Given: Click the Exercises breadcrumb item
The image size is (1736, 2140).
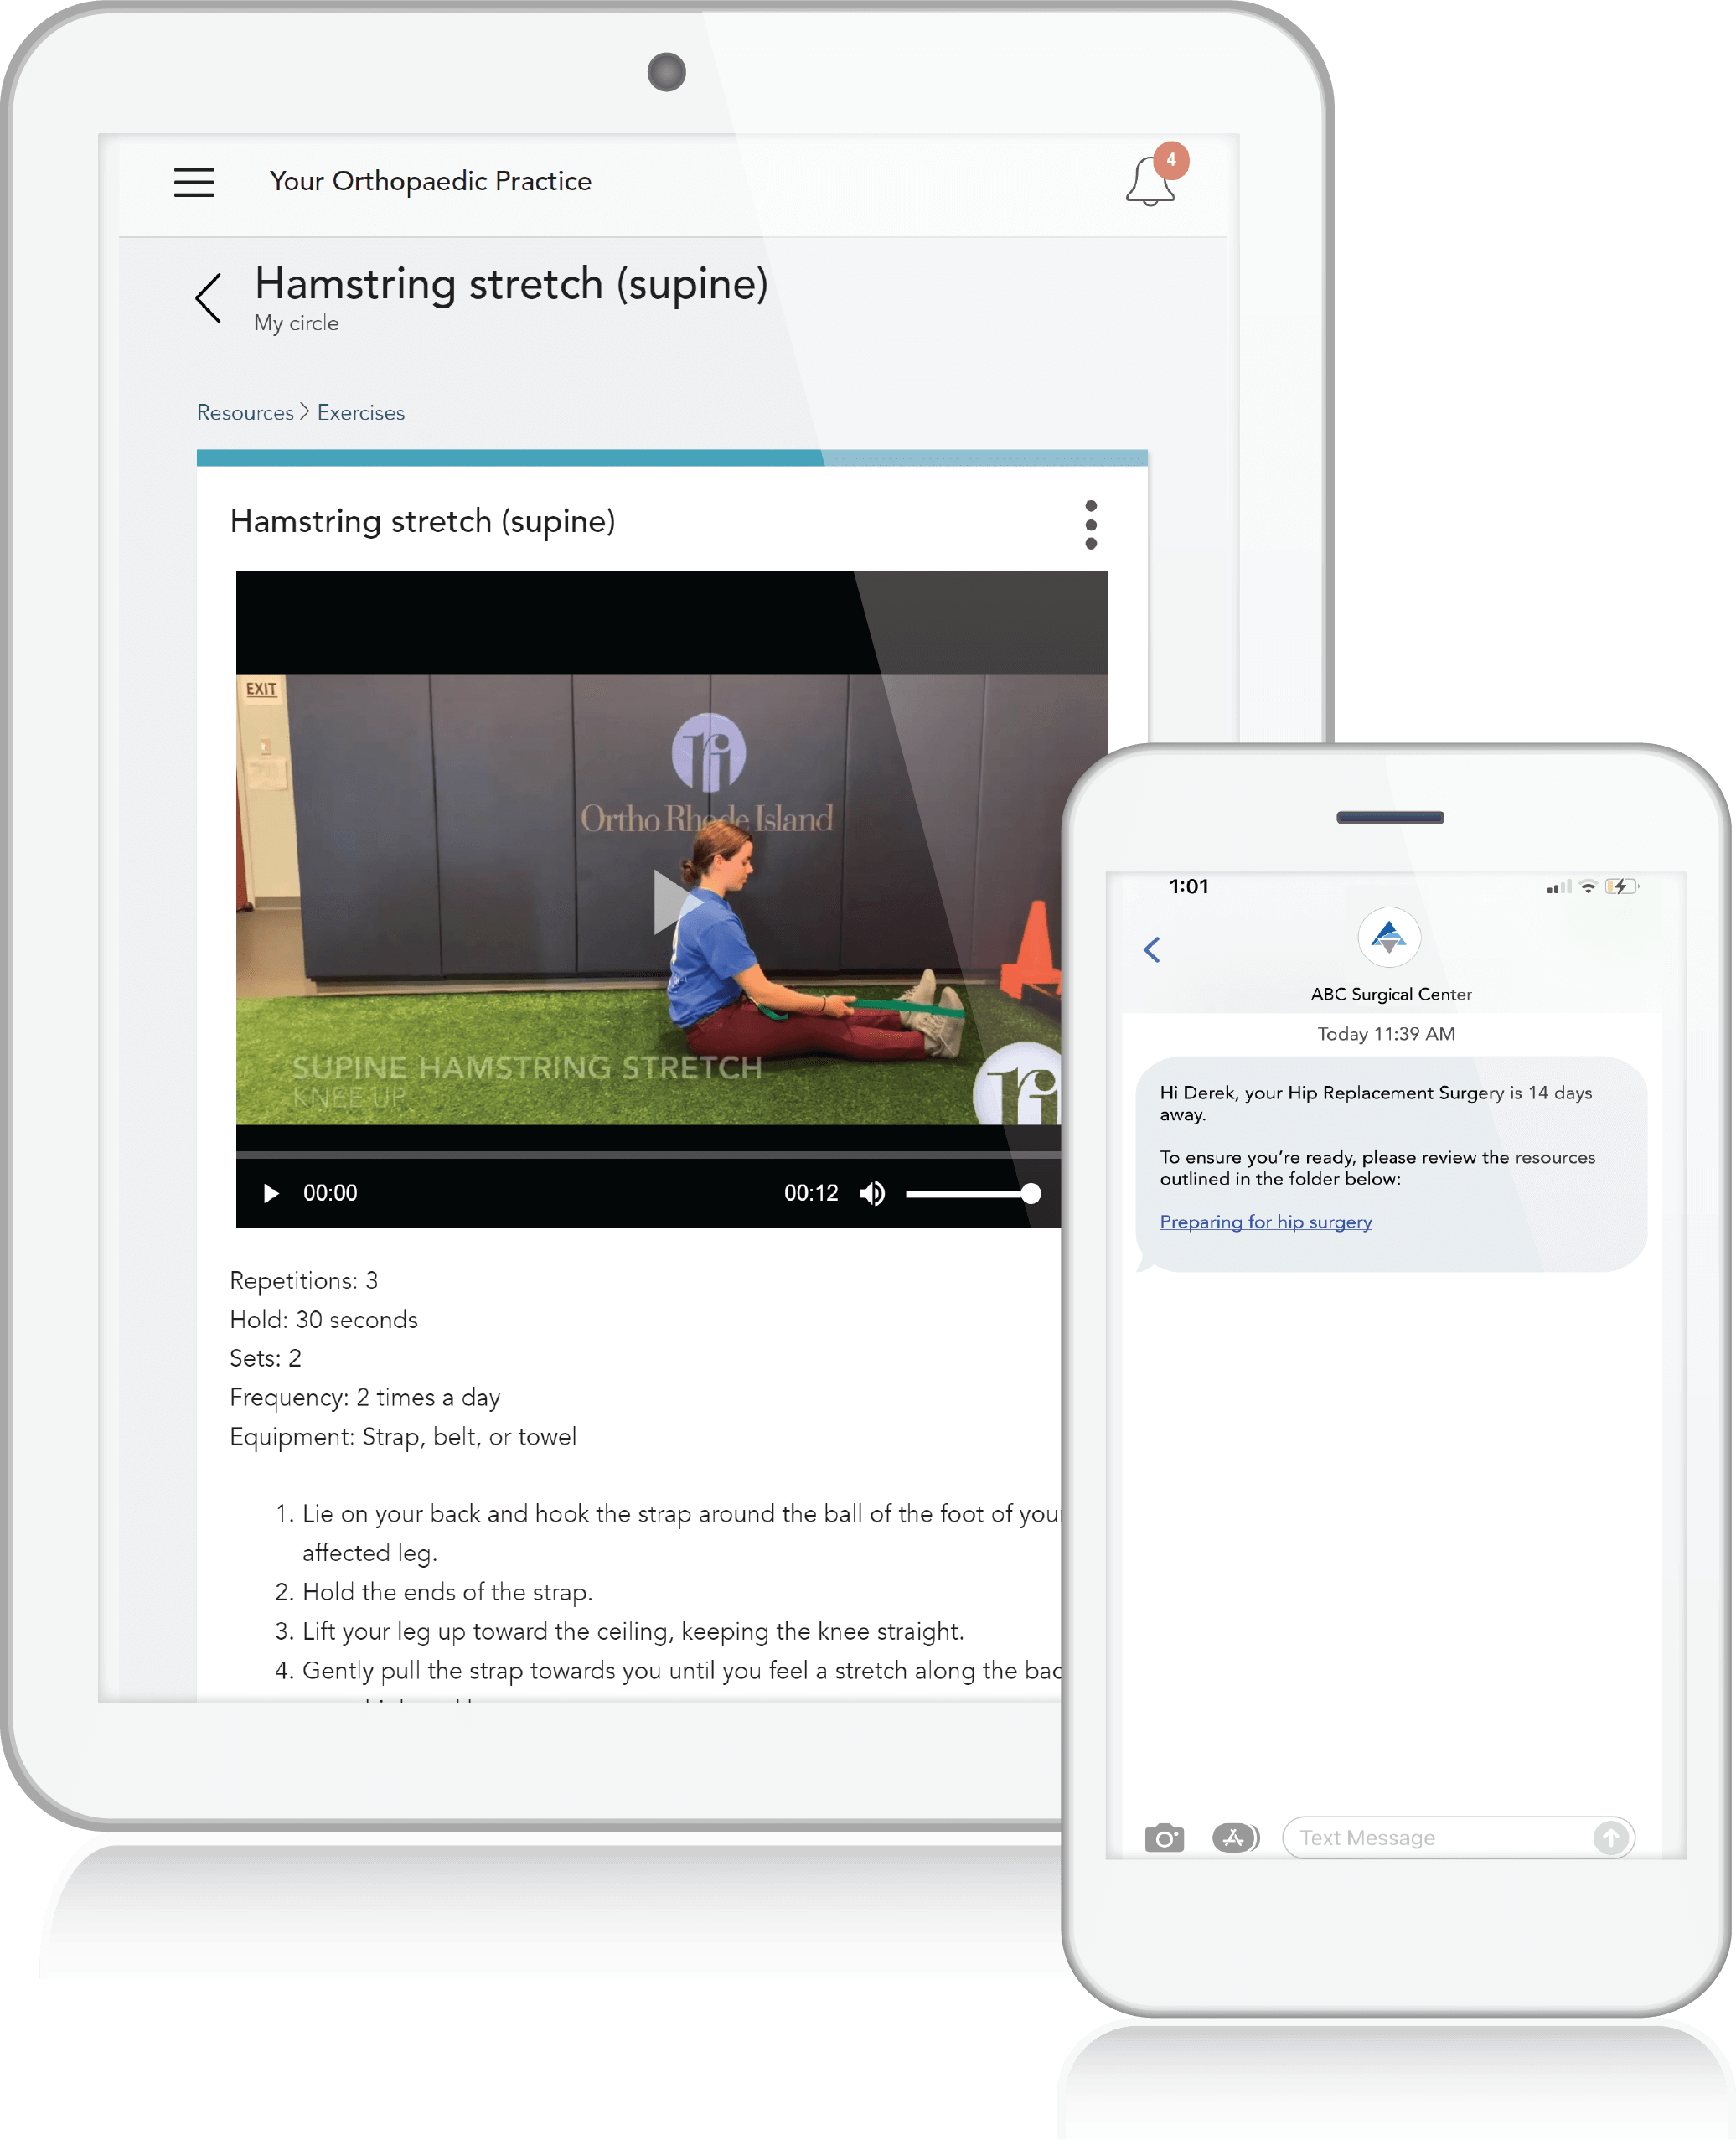Looking at the screenshot, I should tap(359, 411).
